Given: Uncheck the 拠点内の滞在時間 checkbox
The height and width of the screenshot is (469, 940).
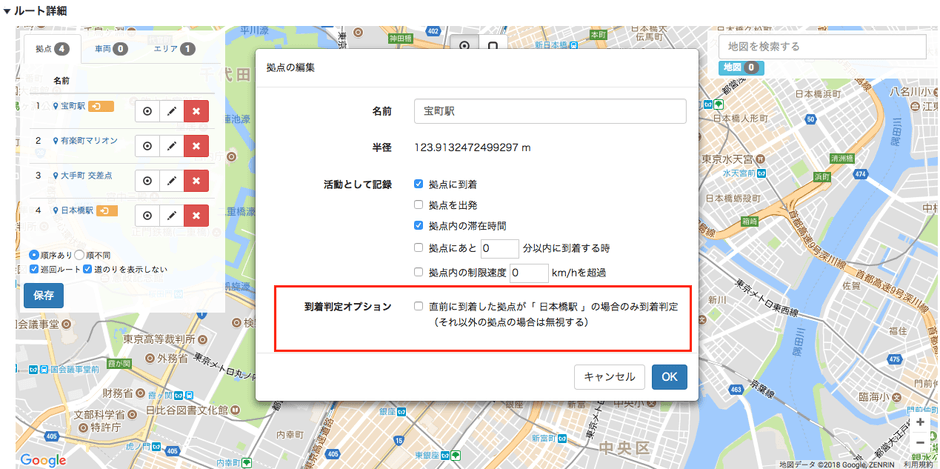Looking at the screenshot, I should pos(419,225).
